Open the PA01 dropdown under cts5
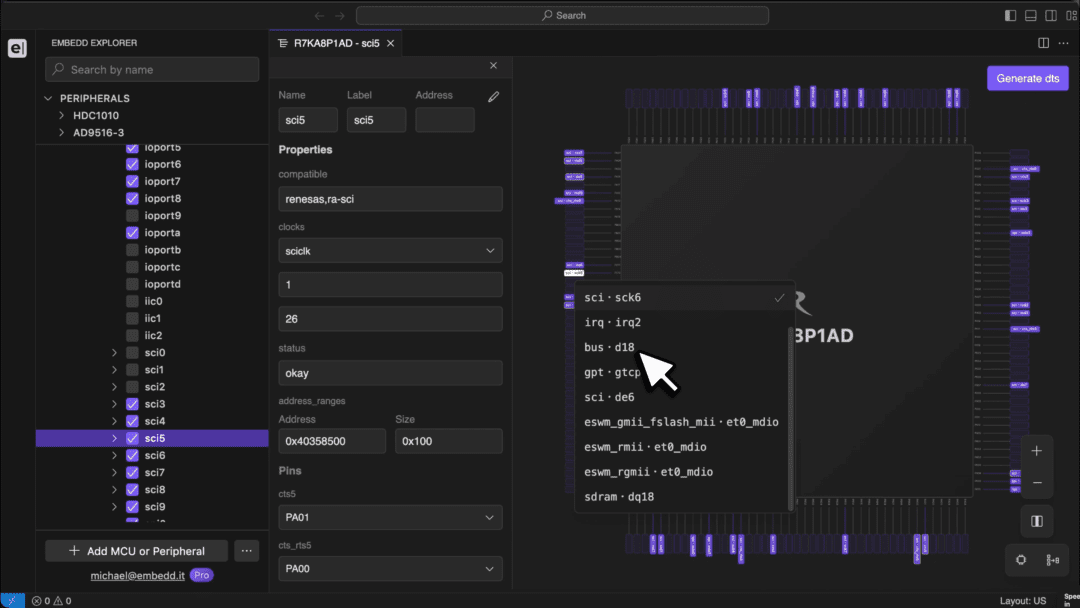 coord(390,517)
